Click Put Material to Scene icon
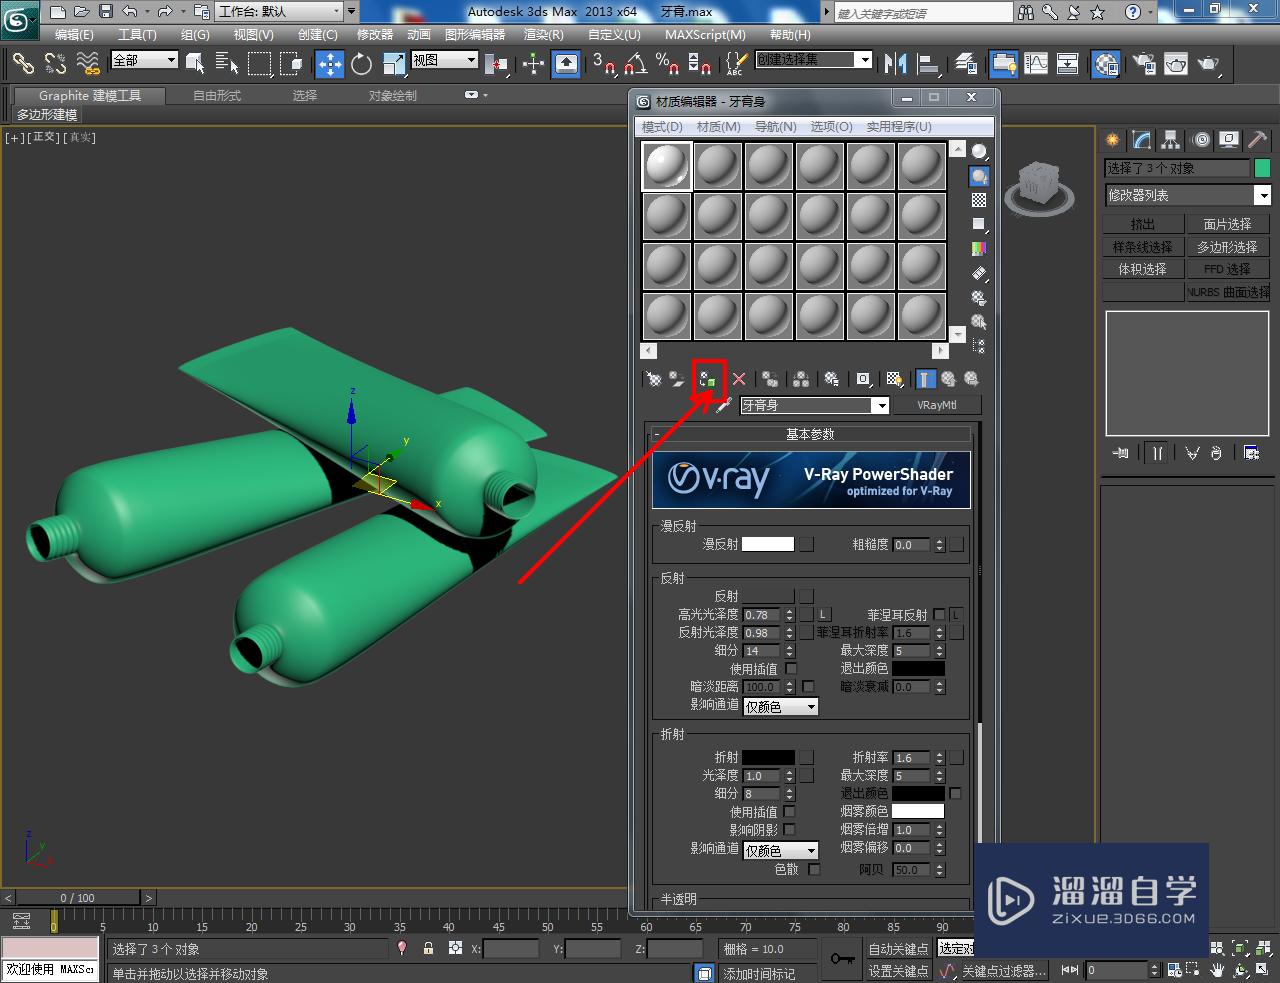1280x983 pixels. pos(677,379)
